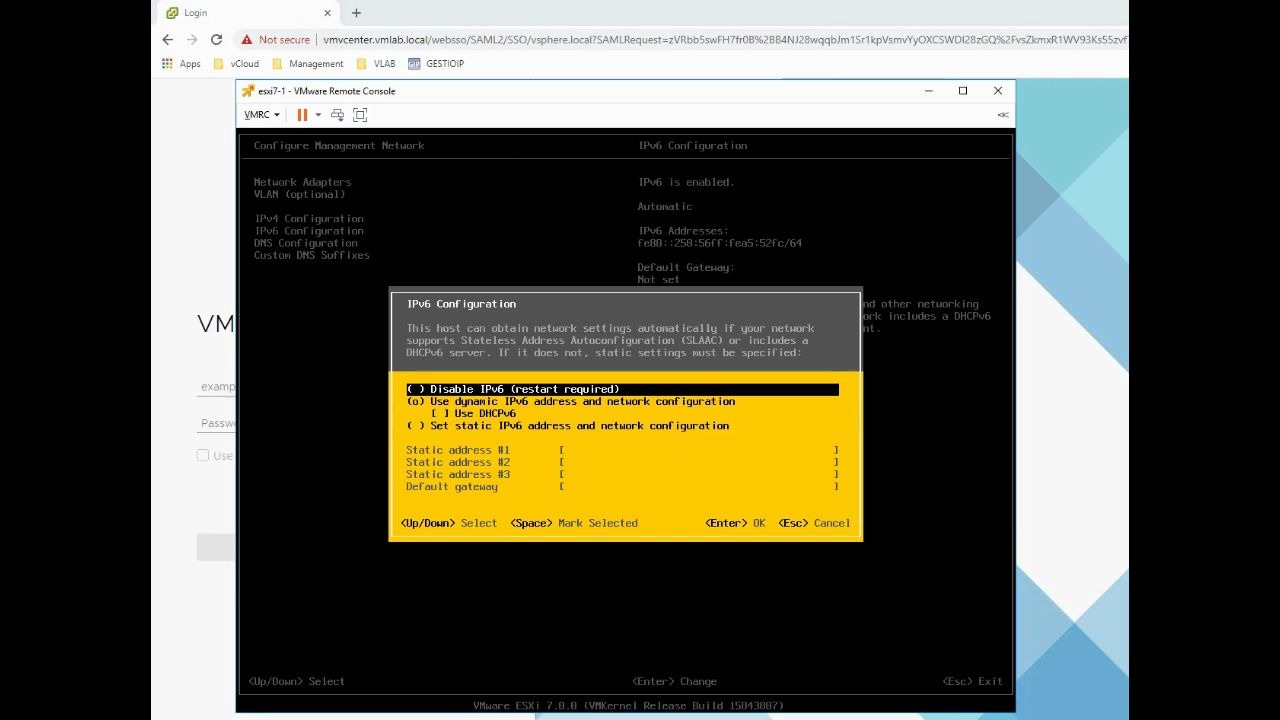
Task: Open the vCloud bookmark folder
Action: tap(236, 64)
